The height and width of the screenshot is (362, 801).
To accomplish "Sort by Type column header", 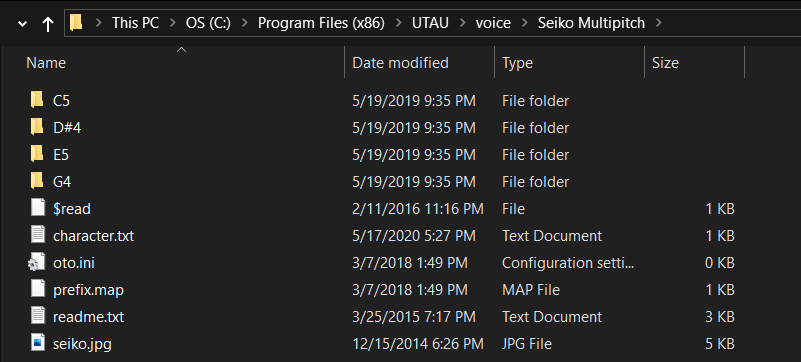I will click(569, 62).
